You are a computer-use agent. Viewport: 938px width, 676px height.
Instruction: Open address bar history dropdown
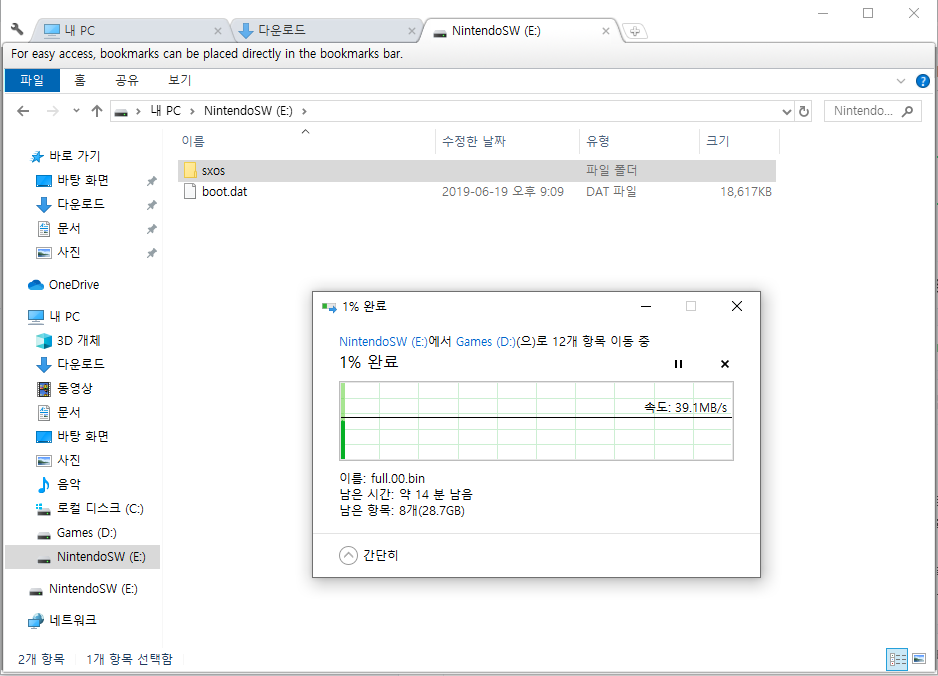coord(787,111)
